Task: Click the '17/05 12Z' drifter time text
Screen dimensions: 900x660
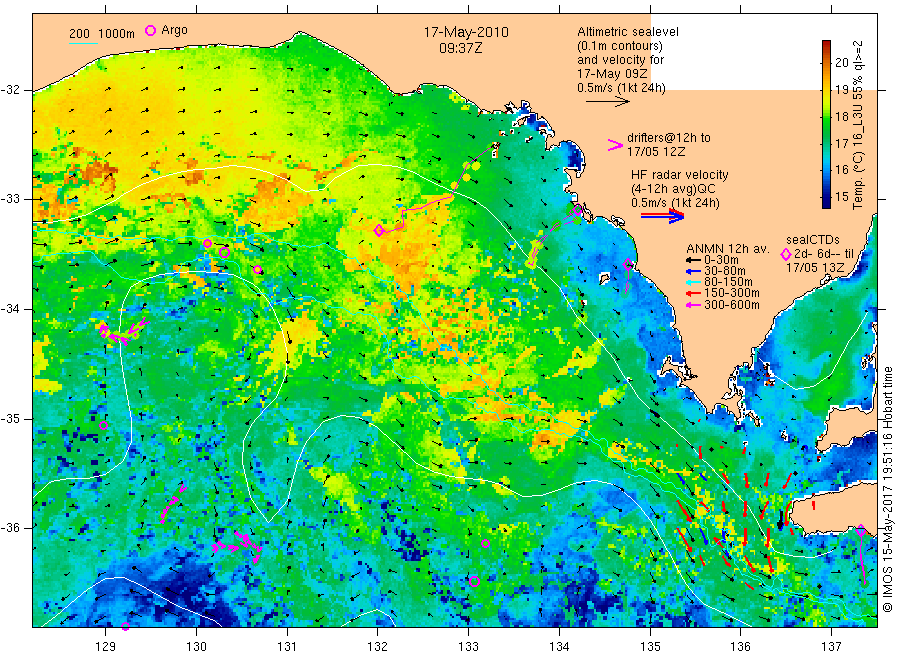Action: pyautogui.click(x=656, y=152)
